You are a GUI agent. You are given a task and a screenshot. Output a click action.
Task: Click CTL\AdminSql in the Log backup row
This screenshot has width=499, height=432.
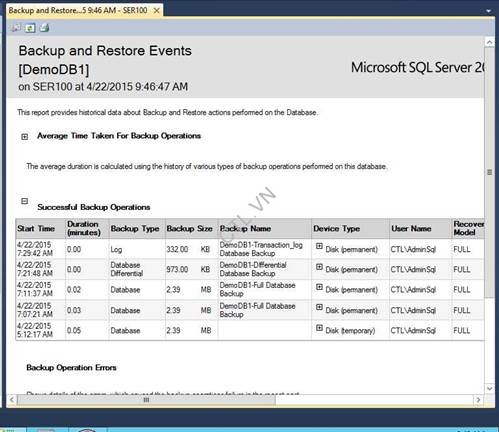(x=413, y=249)
